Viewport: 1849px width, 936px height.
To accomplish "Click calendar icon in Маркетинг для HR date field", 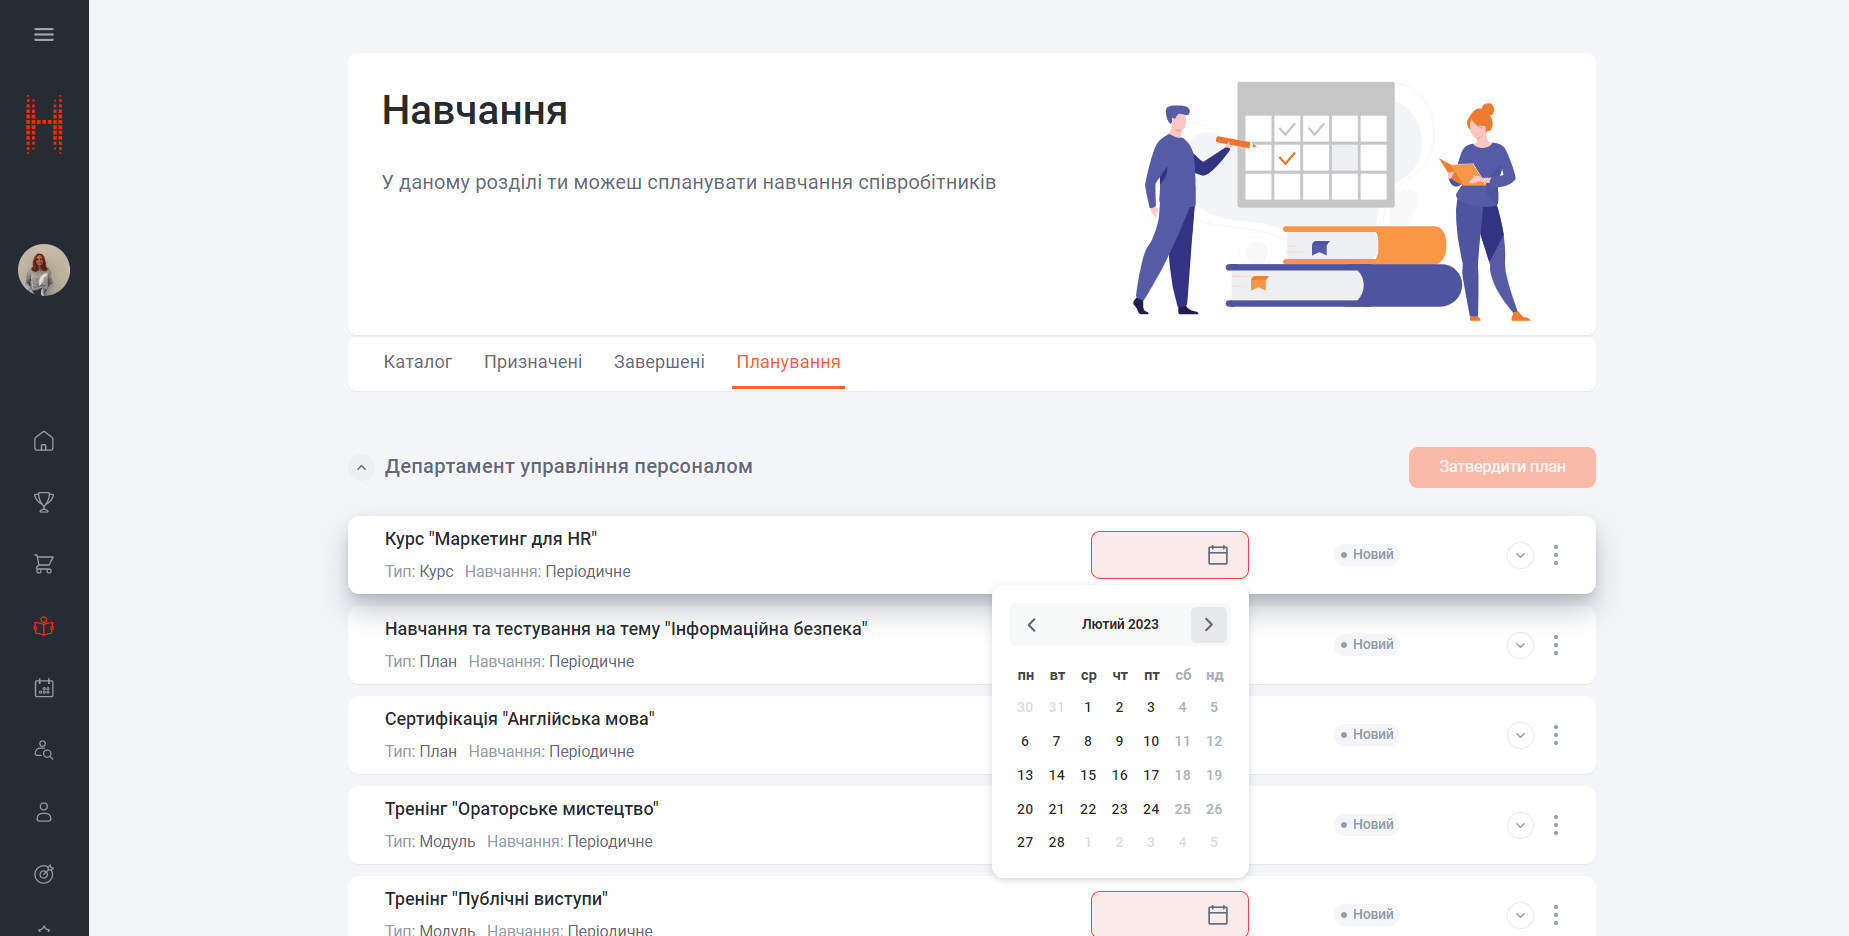I will coord(1217,555).
